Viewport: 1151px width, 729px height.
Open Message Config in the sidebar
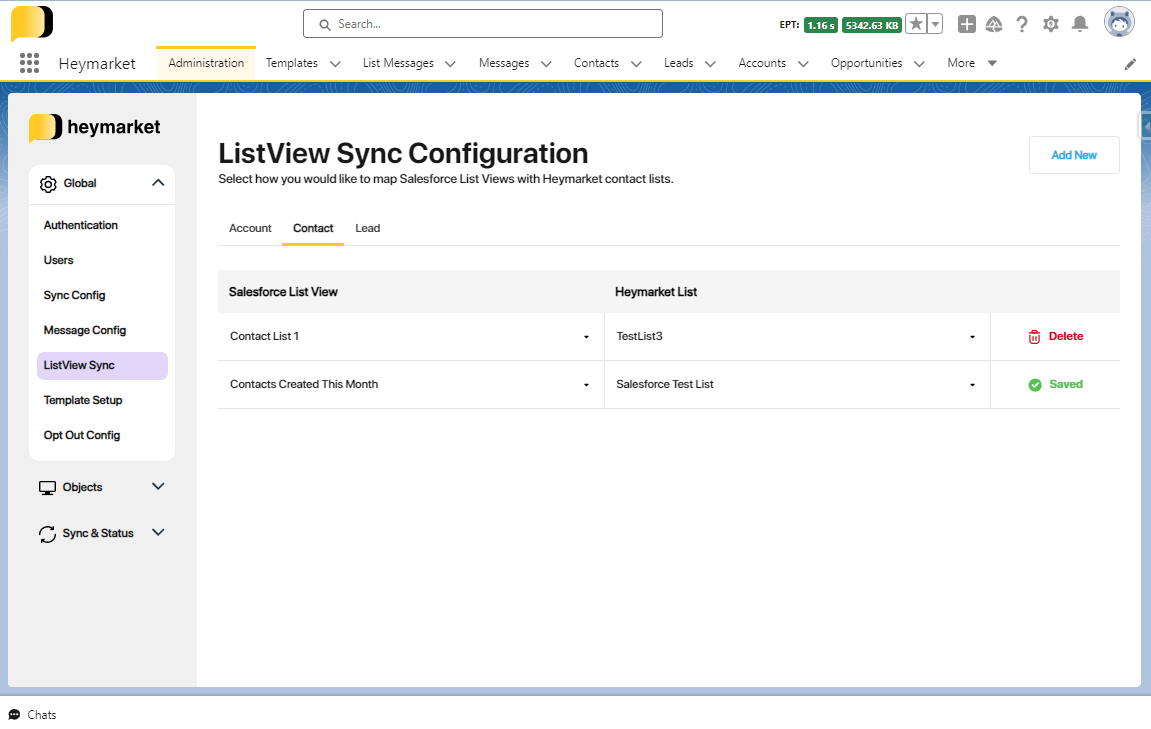click(x=84, y=330)
